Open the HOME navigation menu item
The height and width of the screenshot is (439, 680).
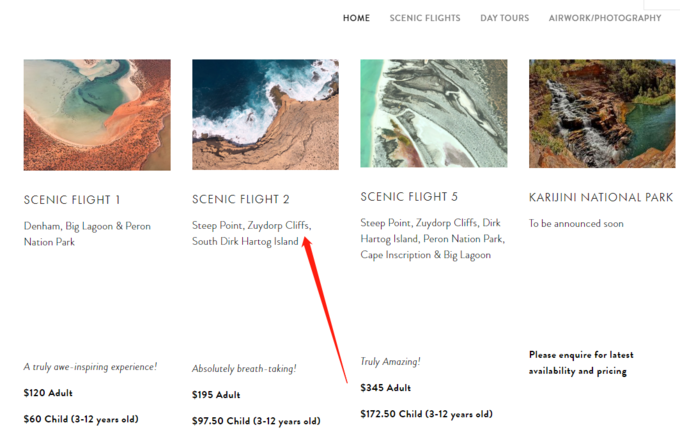coord(356,18)
